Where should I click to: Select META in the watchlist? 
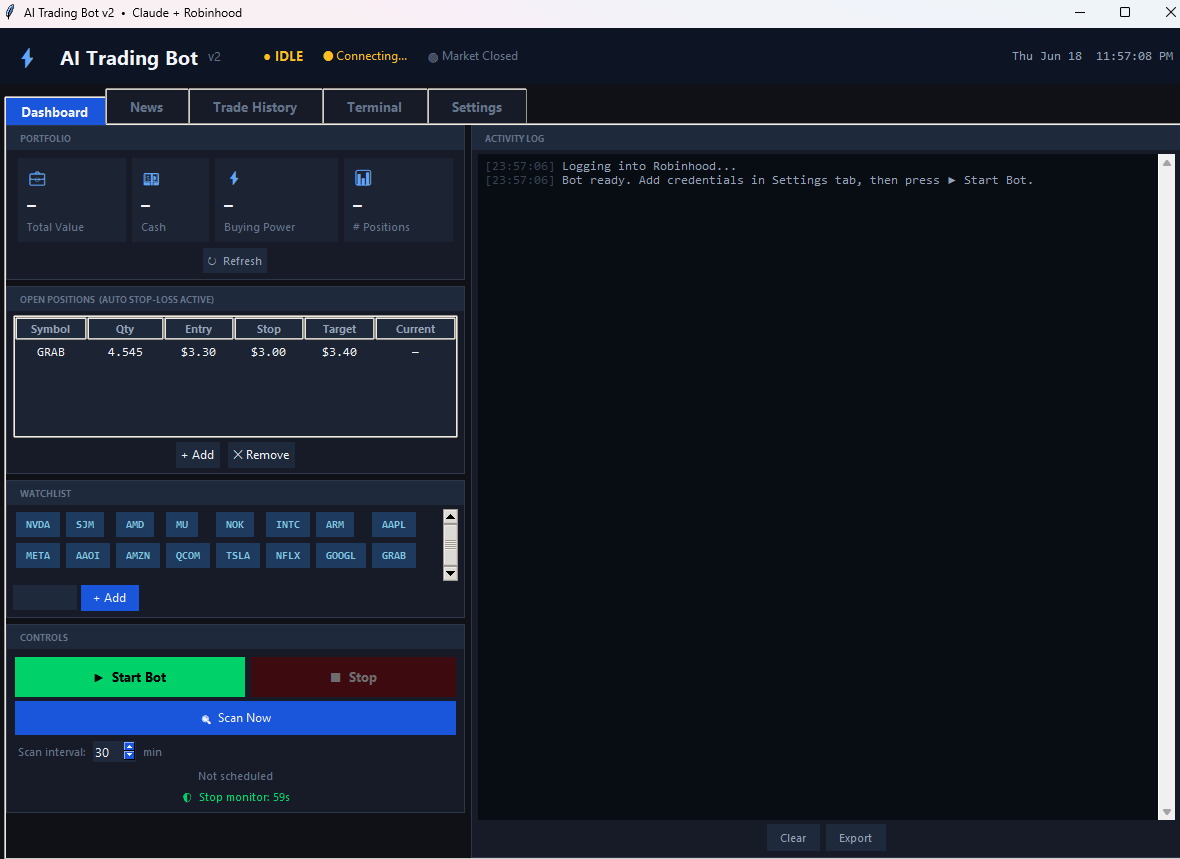pos(38,556)
